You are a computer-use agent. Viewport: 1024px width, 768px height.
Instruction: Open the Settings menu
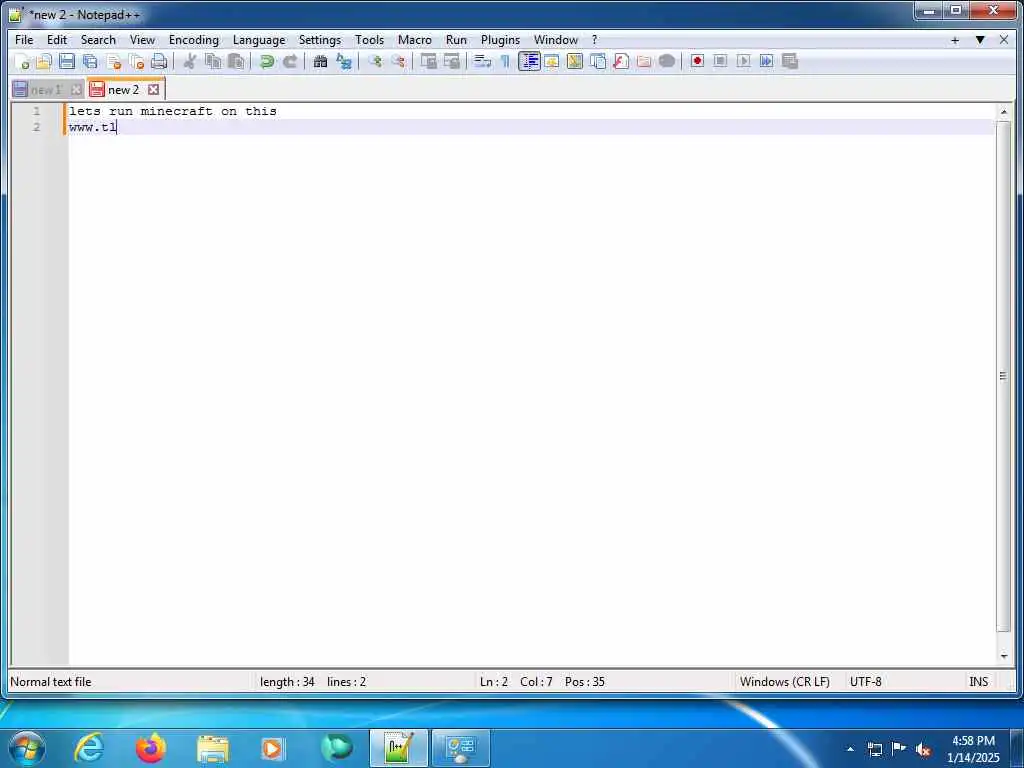coord(320,40)
